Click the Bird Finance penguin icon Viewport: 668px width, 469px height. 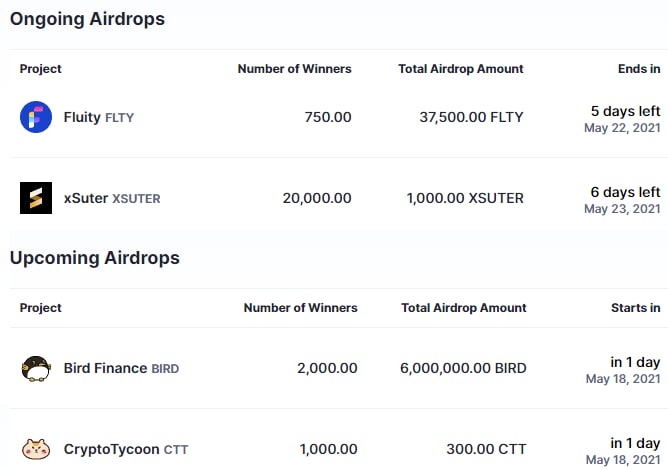point(36,368)
